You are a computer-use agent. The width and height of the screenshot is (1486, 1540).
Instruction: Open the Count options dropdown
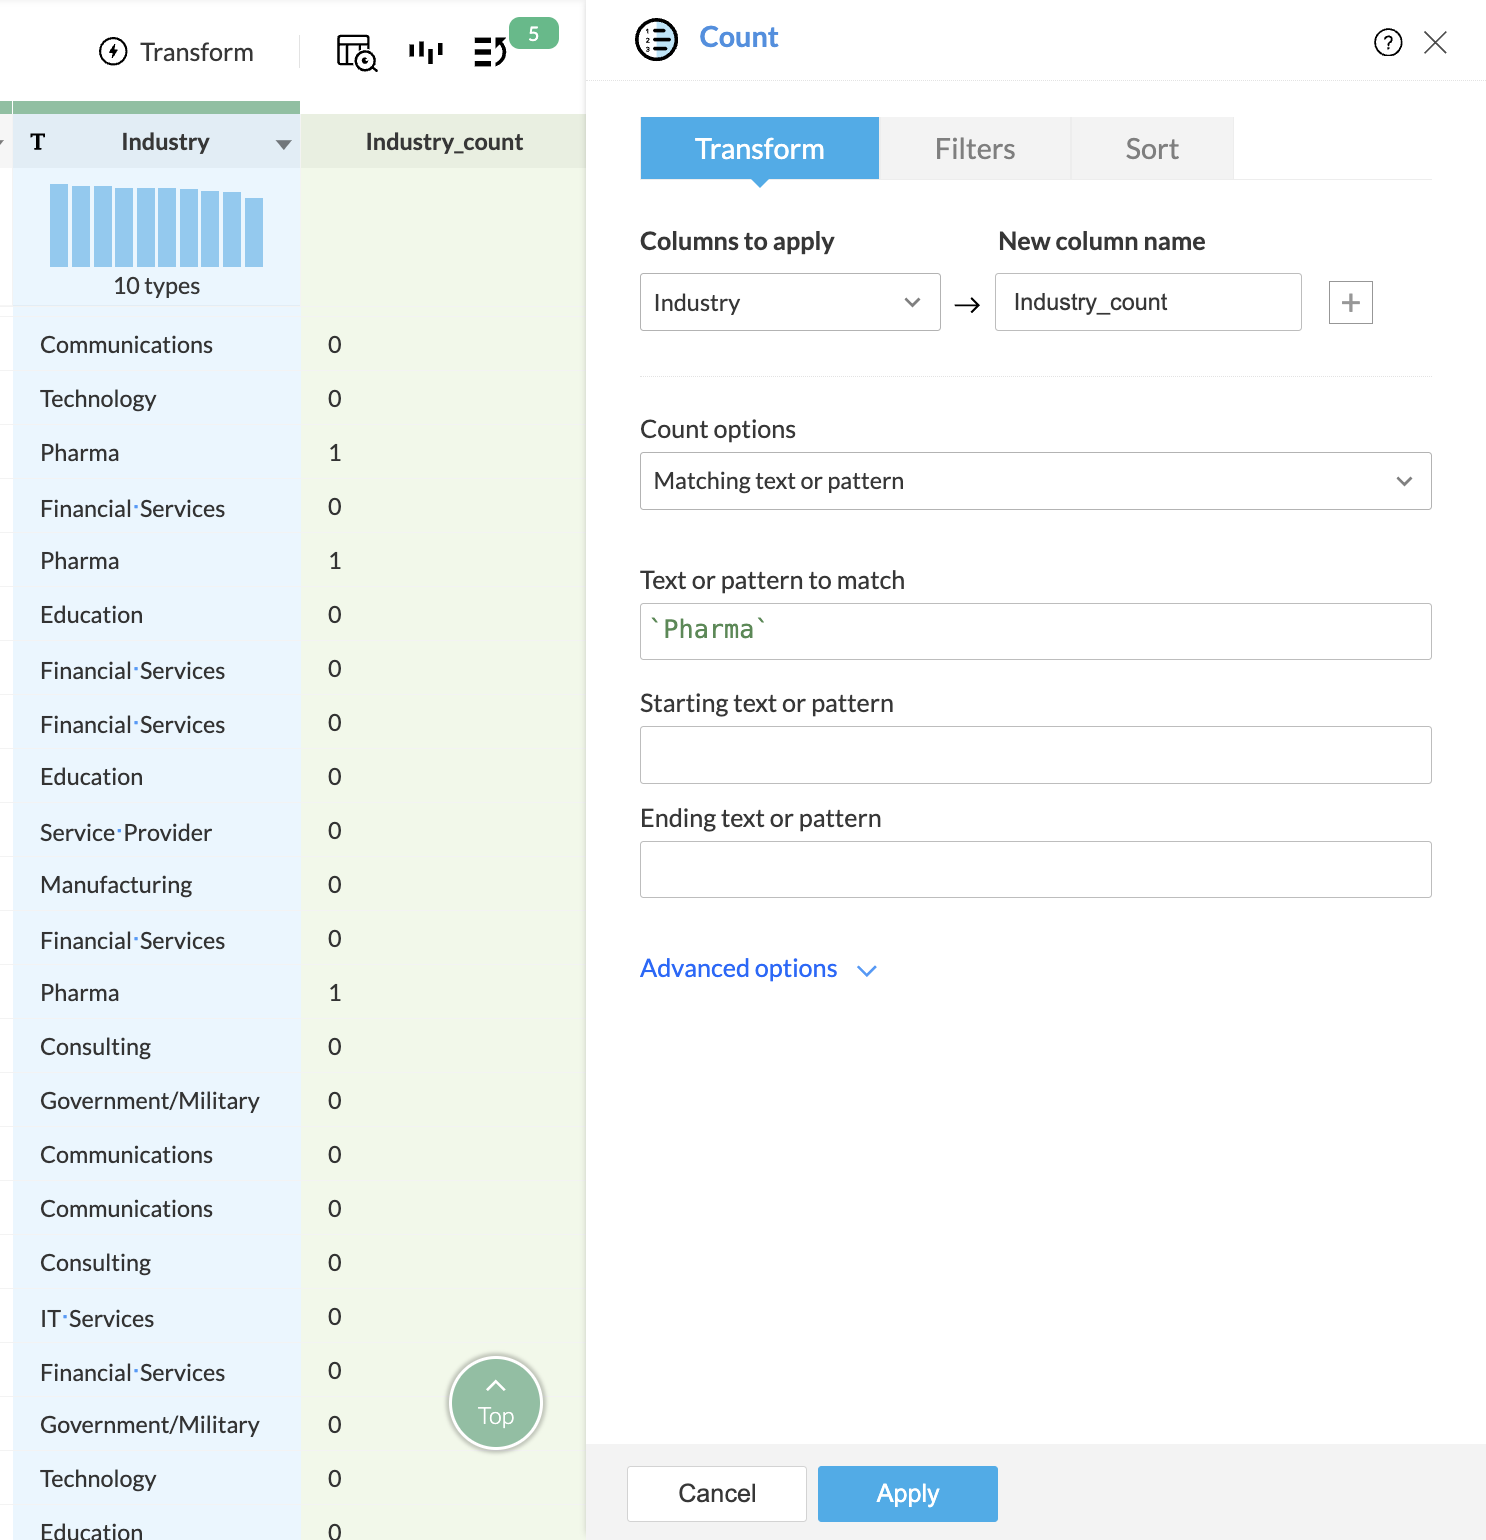[x=1035, y=481]
